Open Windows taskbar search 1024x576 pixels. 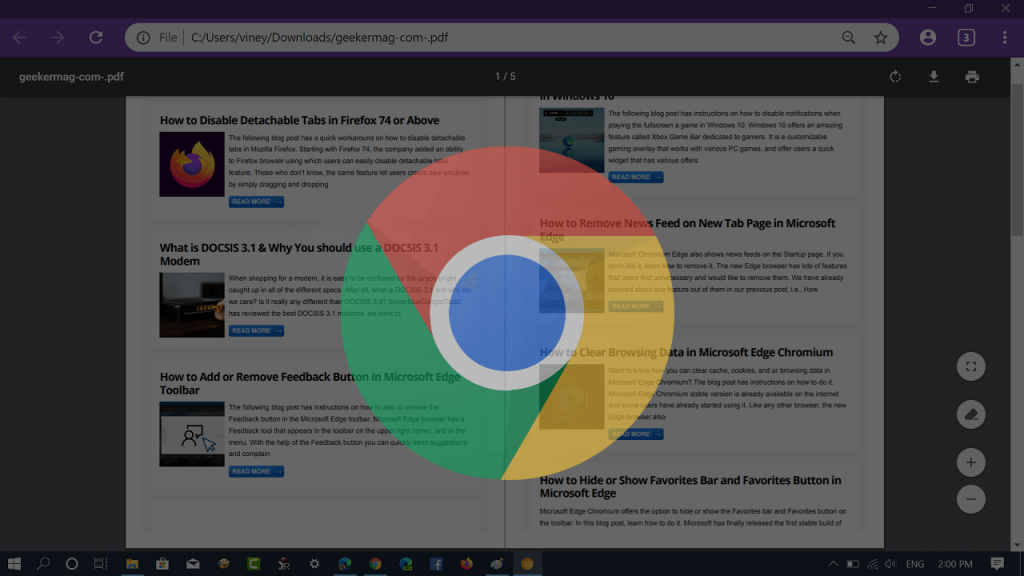[43, 564]
